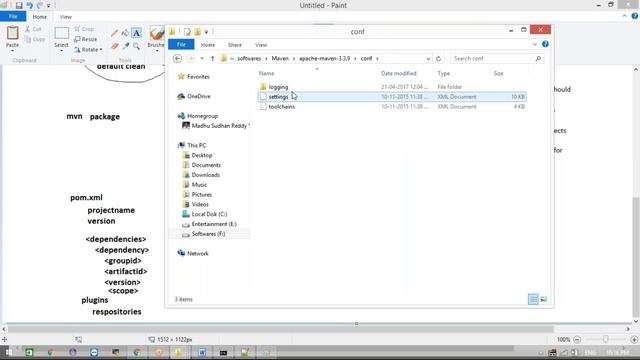Click the Brushes tool icon in Paint
The height and width of the screenshot is (360, 640).
click(x=156, y=33)
